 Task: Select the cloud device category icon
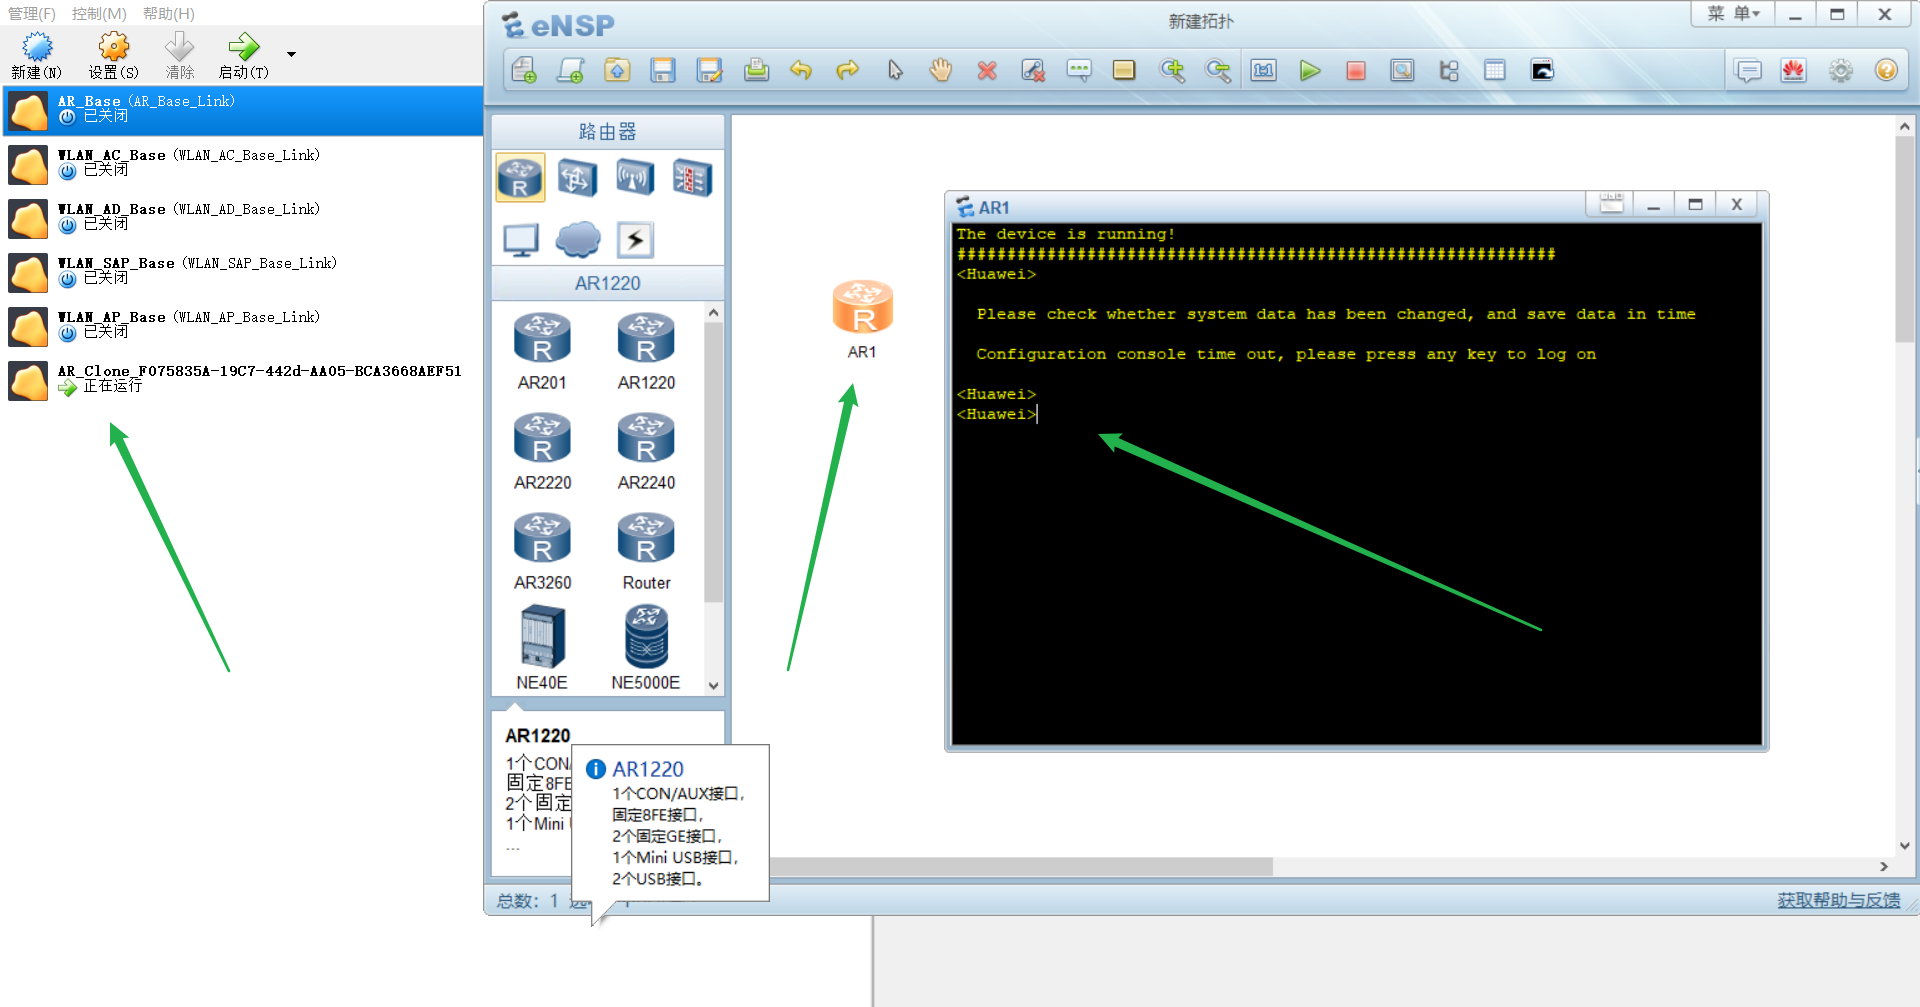(577, 240)
